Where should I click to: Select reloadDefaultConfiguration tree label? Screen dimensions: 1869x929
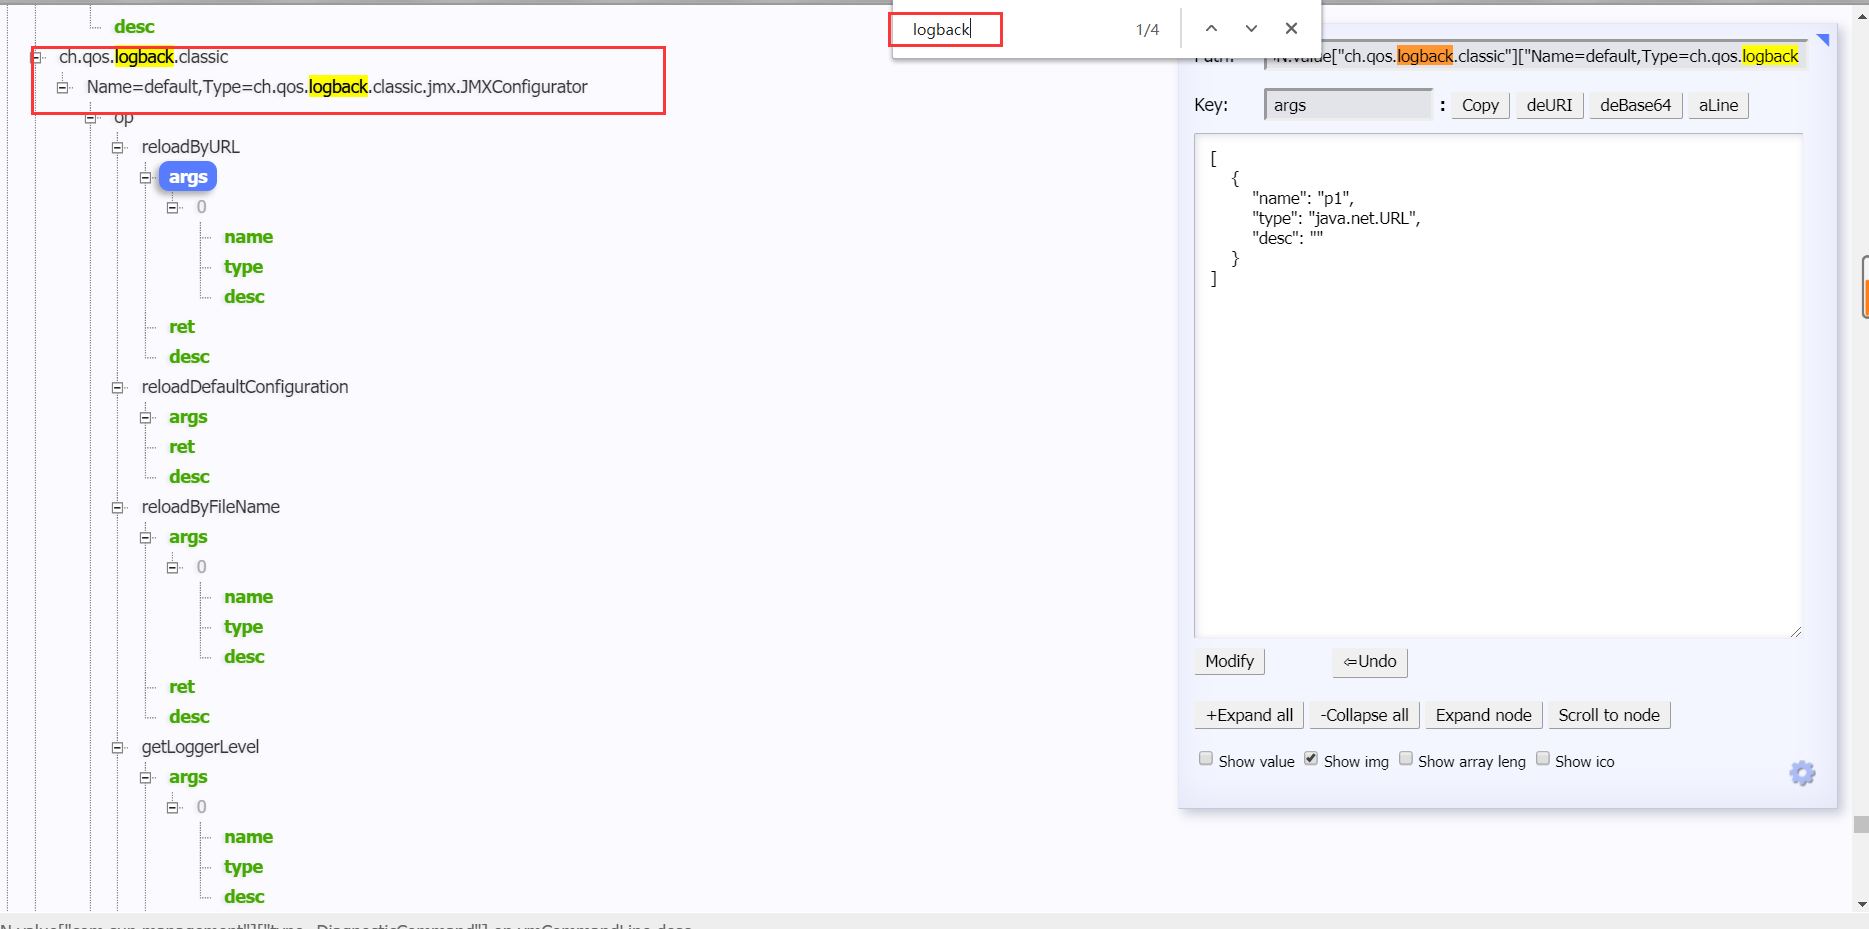click(x=245, y=387)
